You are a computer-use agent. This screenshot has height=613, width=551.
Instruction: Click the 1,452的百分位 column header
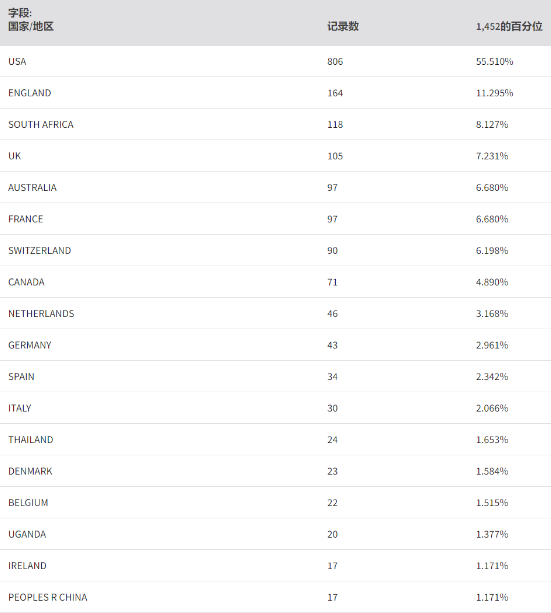pyautogui.click(x=509, y=26)
